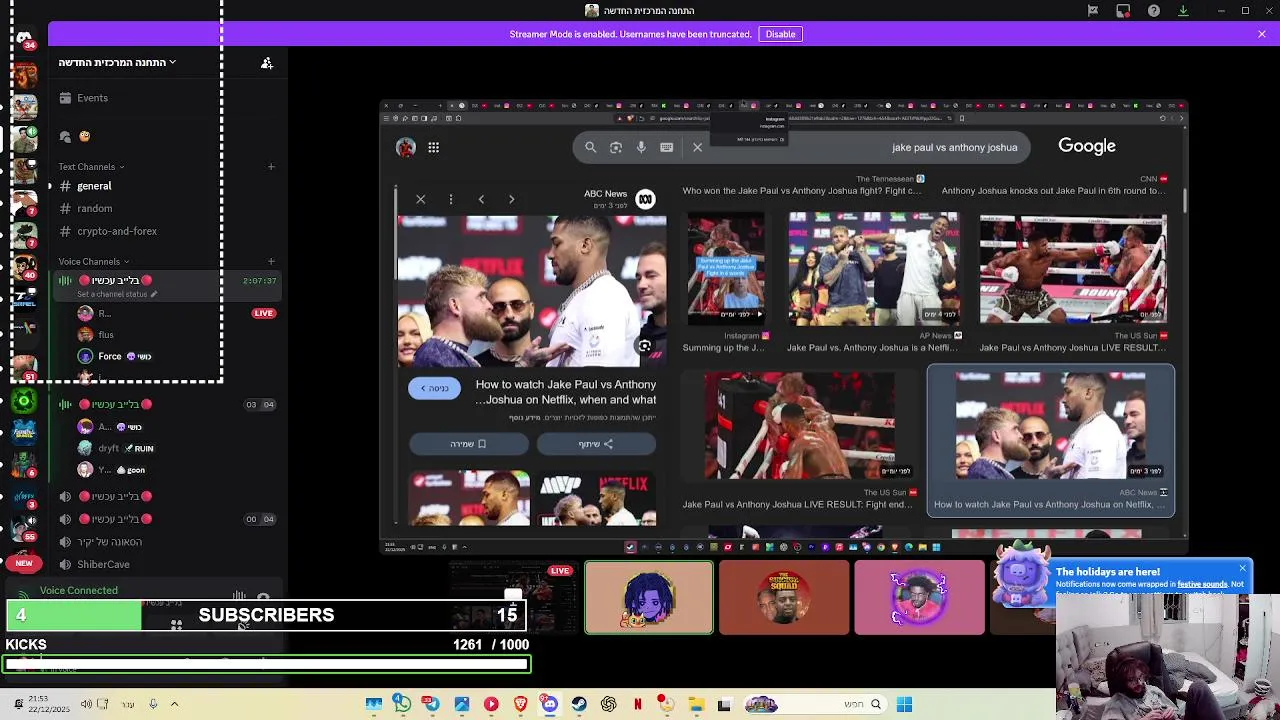
Task: Open the Google apps grid icon
Action: (433, 148)
